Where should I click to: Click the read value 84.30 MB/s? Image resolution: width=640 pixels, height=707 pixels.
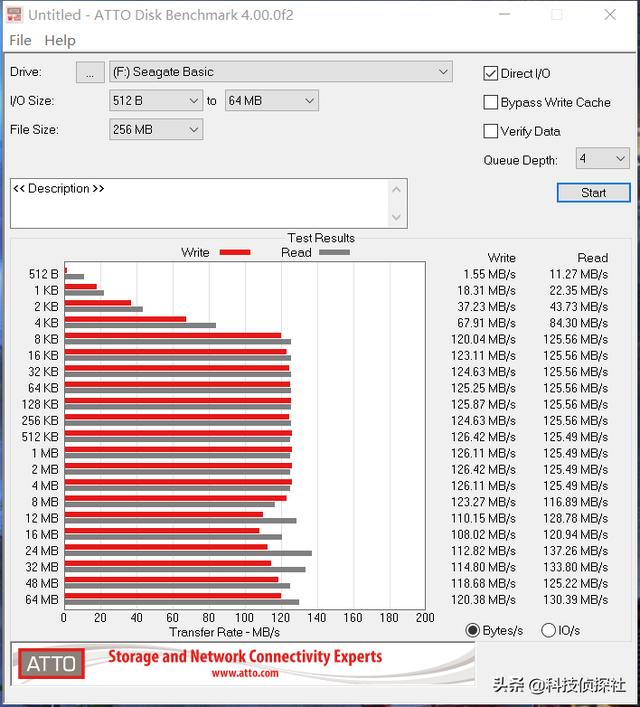[579, 323]
